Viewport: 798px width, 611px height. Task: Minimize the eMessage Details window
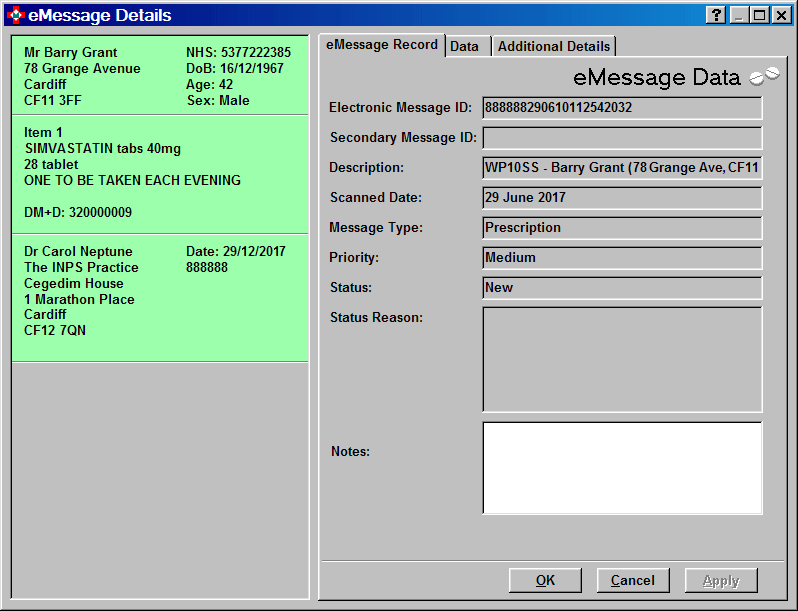click(x=739, y=15)
